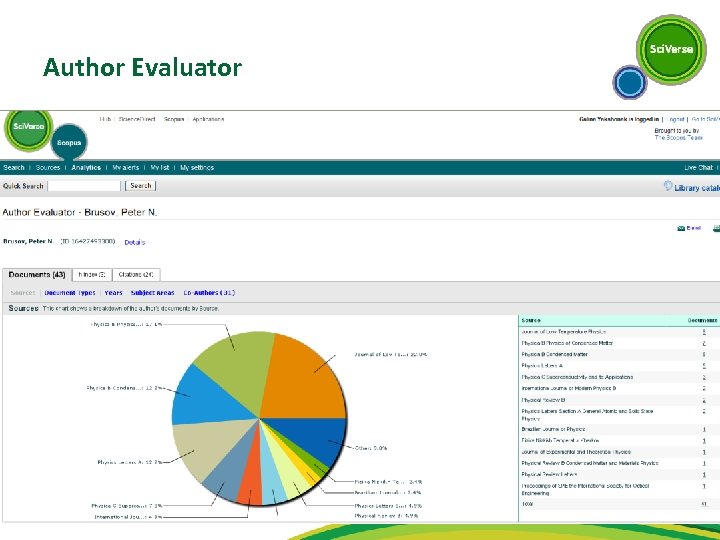
Task: Open the ScienceDirect link
Action: click(137, 119)
